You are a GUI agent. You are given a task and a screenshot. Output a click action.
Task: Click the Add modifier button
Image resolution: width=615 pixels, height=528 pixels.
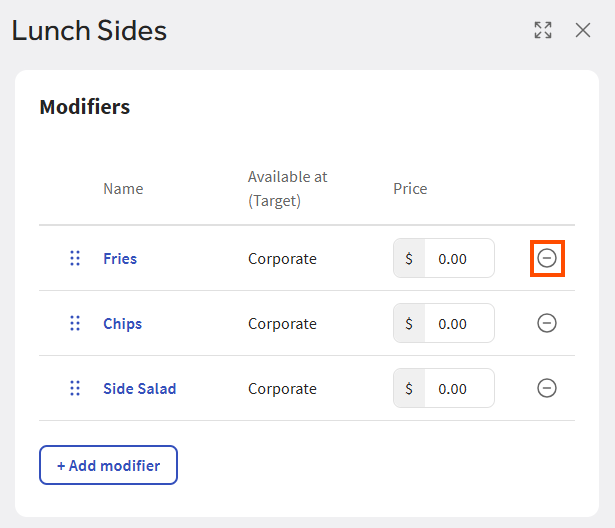[x=108, y=465]
